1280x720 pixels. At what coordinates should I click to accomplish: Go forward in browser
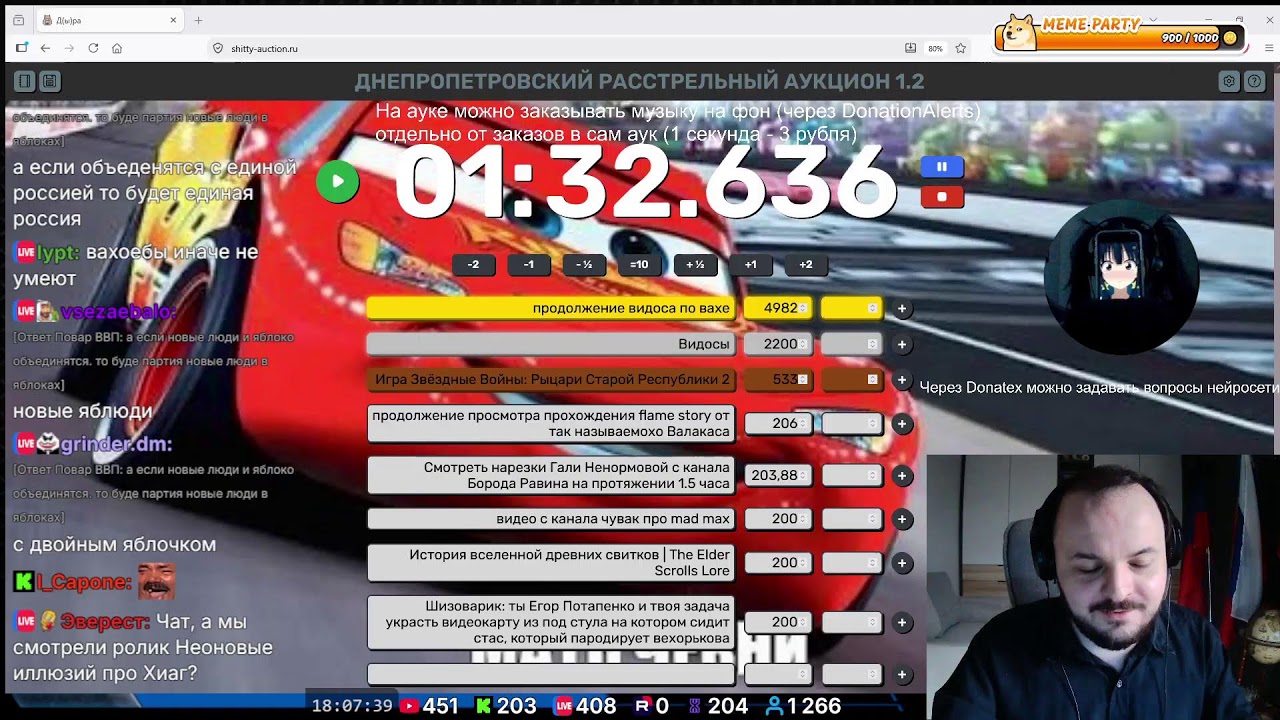click(x=69, y=48)
